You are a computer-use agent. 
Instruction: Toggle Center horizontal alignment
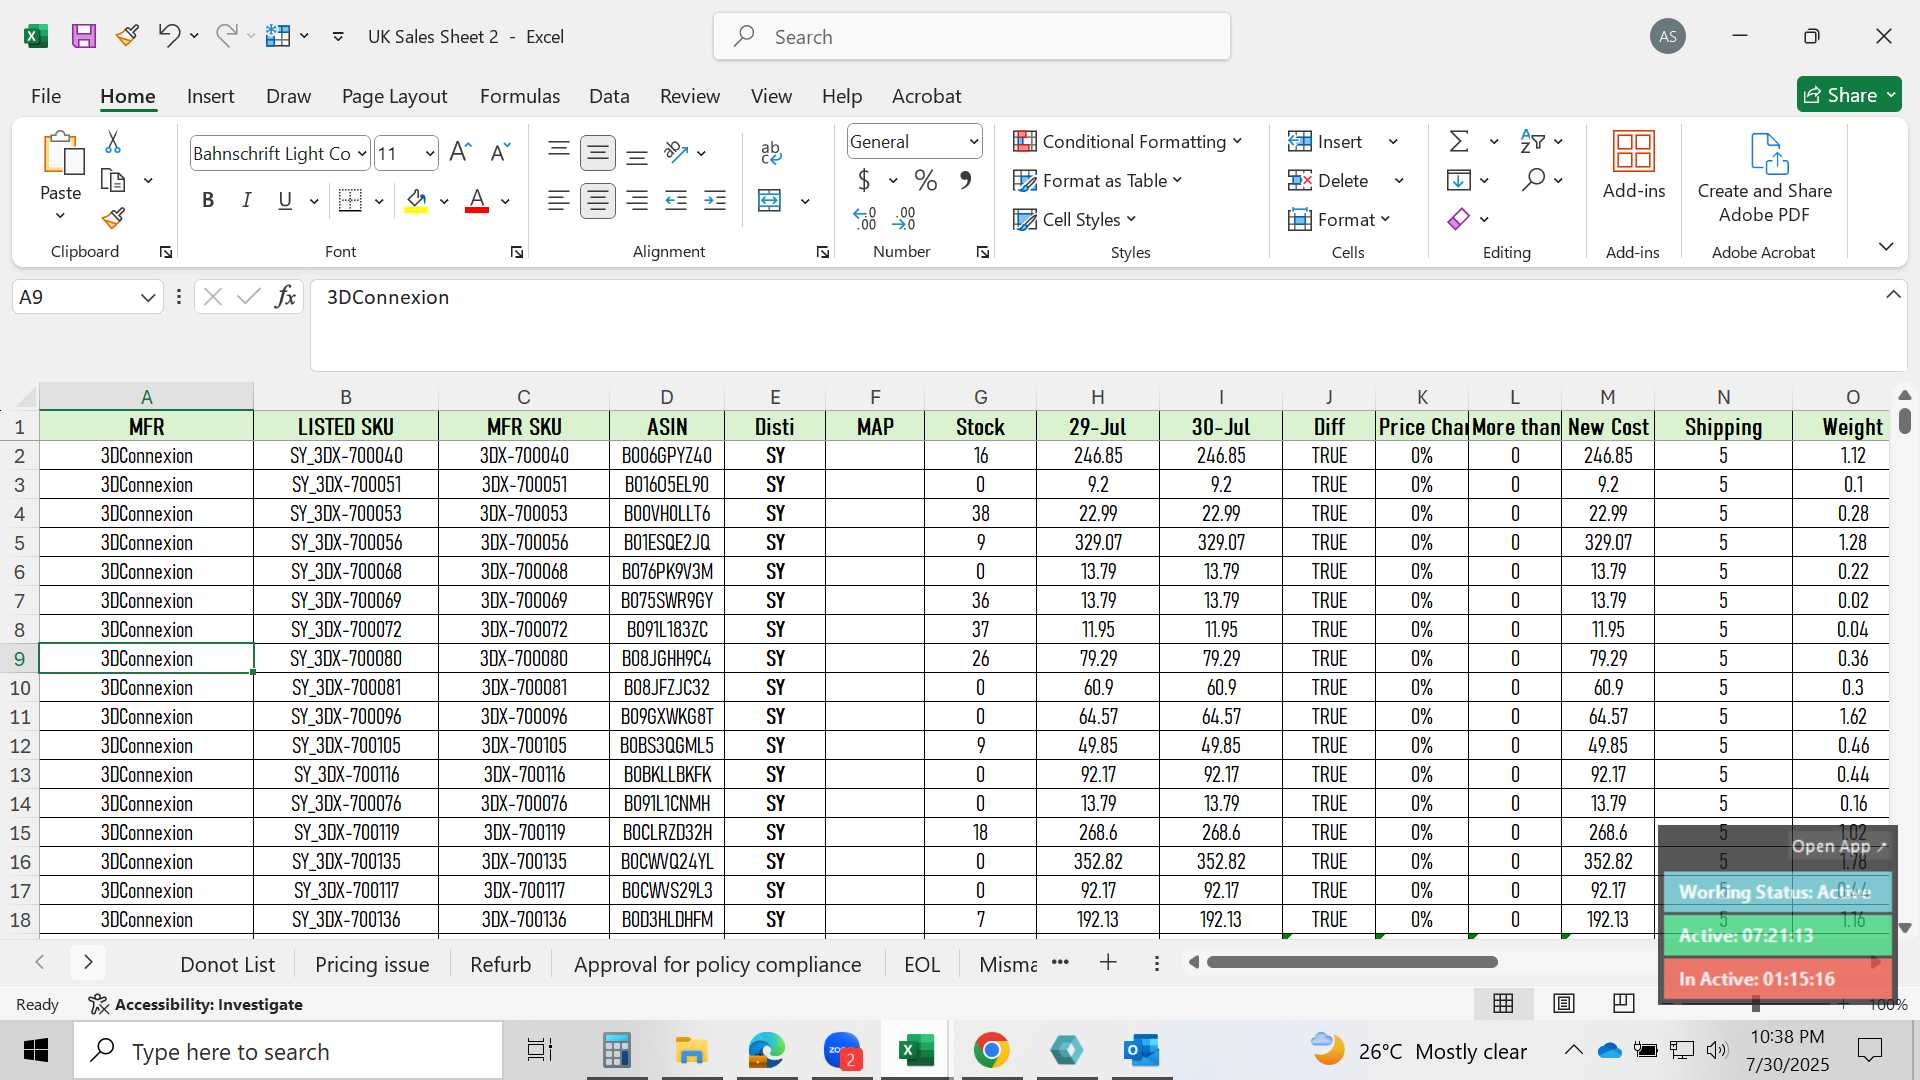598,201
